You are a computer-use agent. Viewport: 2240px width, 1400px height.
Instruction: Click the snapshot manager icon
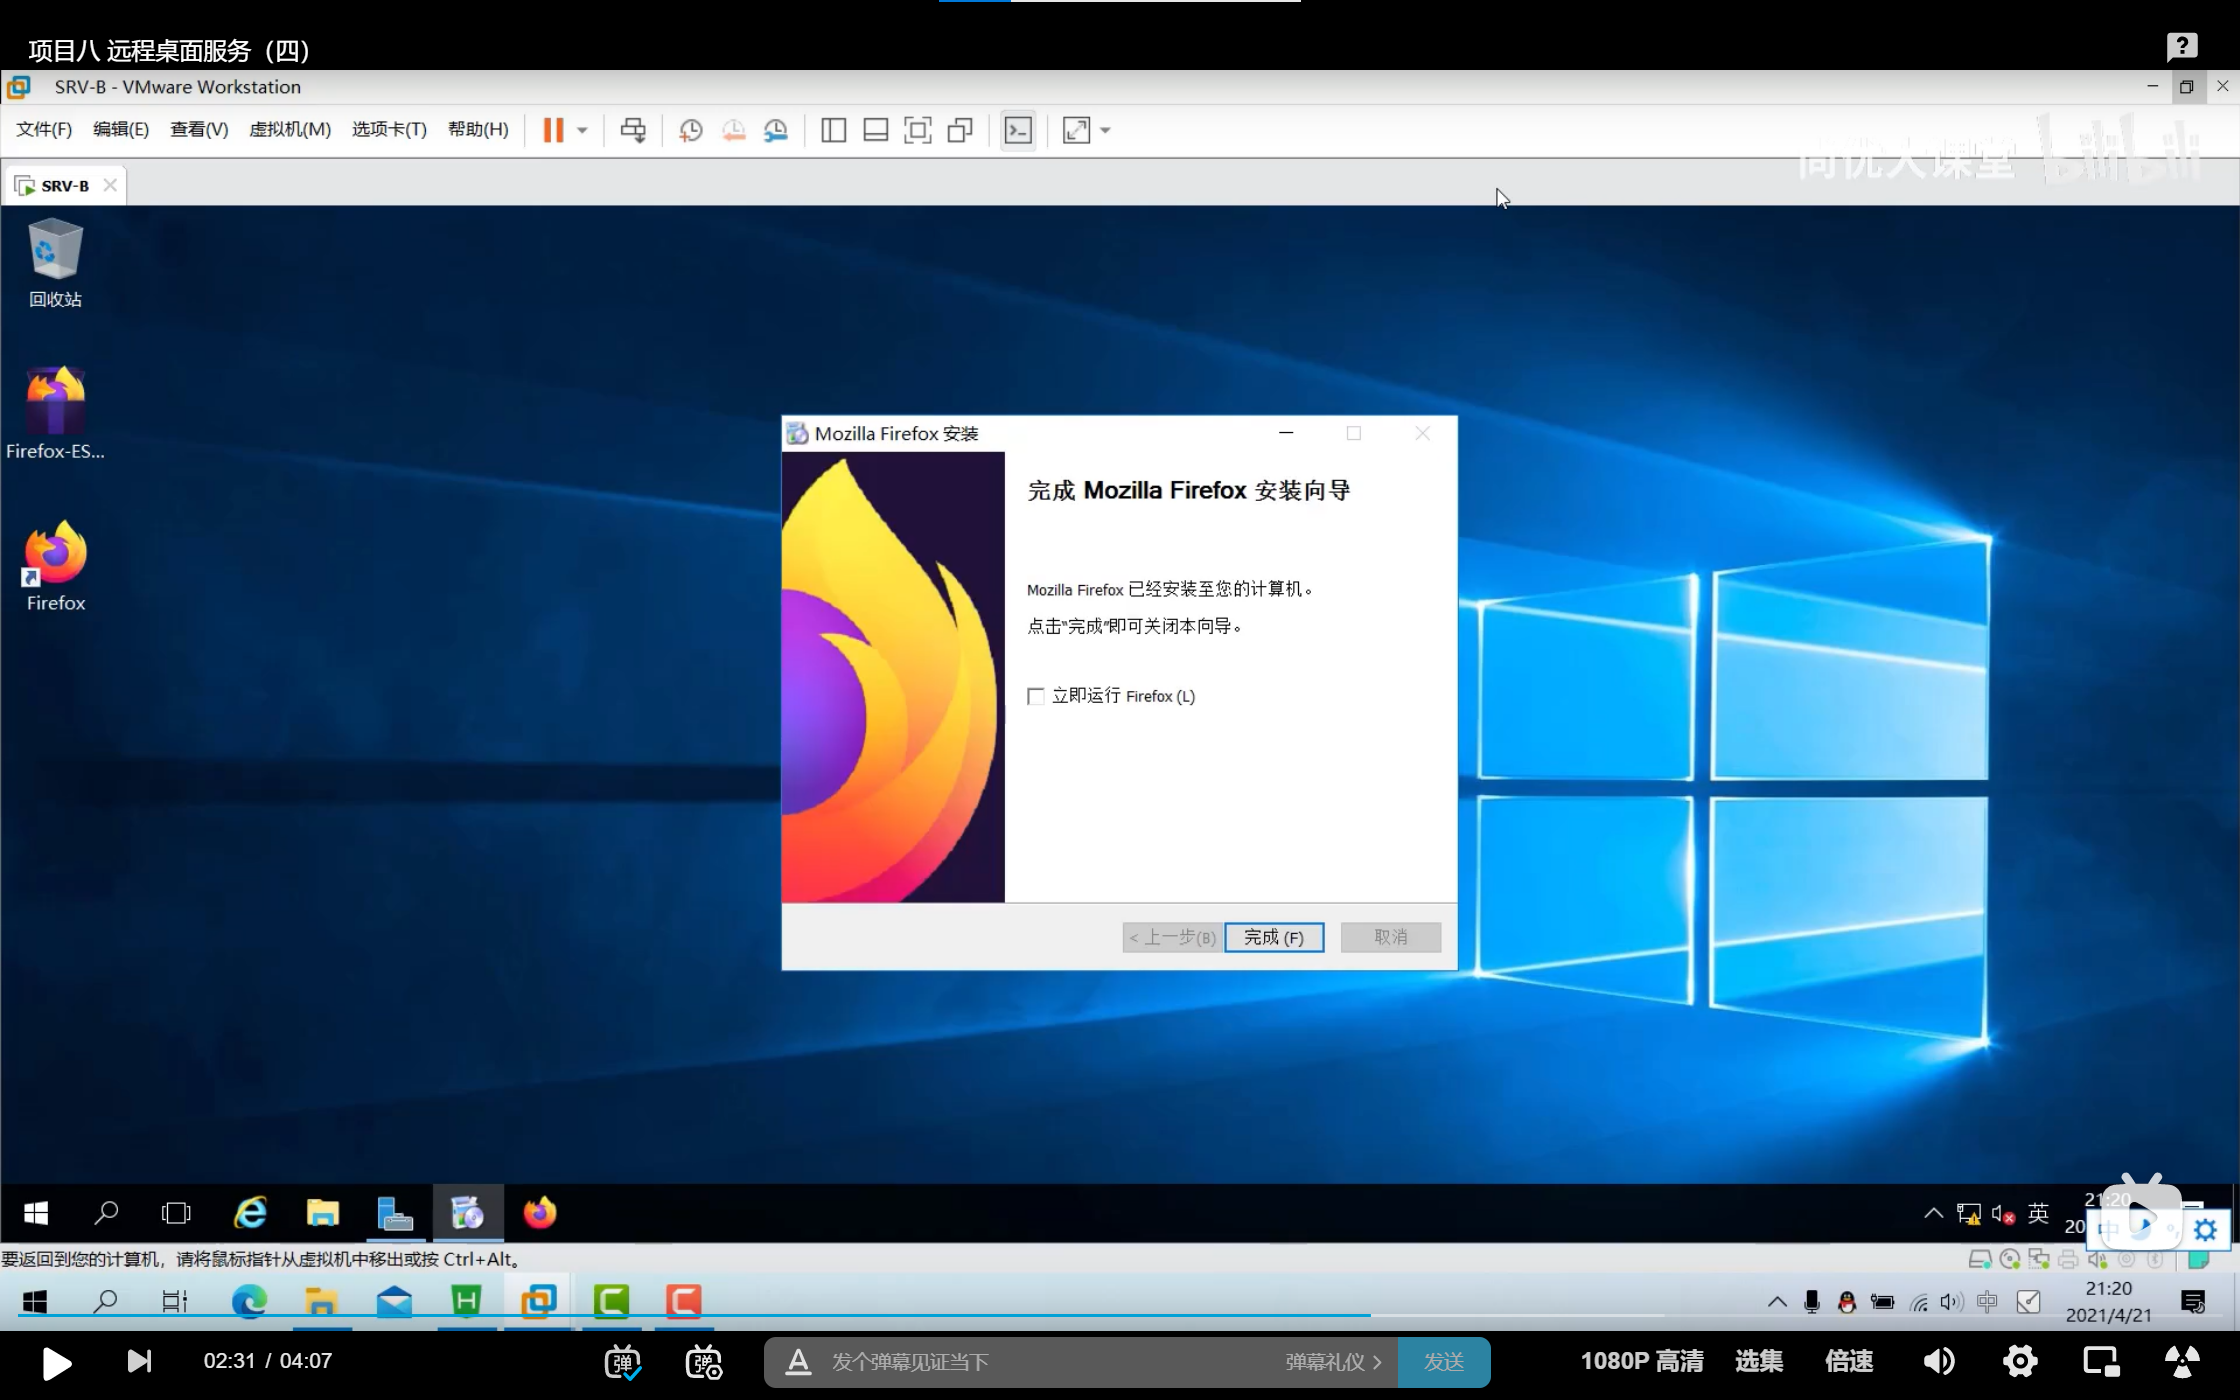click(x=776, y=130)
